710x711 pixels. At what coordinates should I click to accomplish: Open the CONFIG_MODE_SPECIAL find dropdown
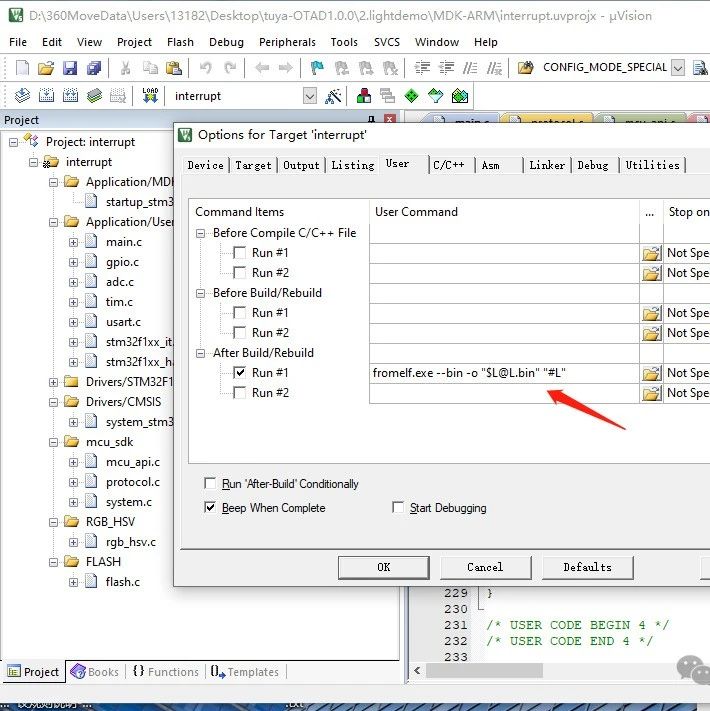[x=678, y=68]
